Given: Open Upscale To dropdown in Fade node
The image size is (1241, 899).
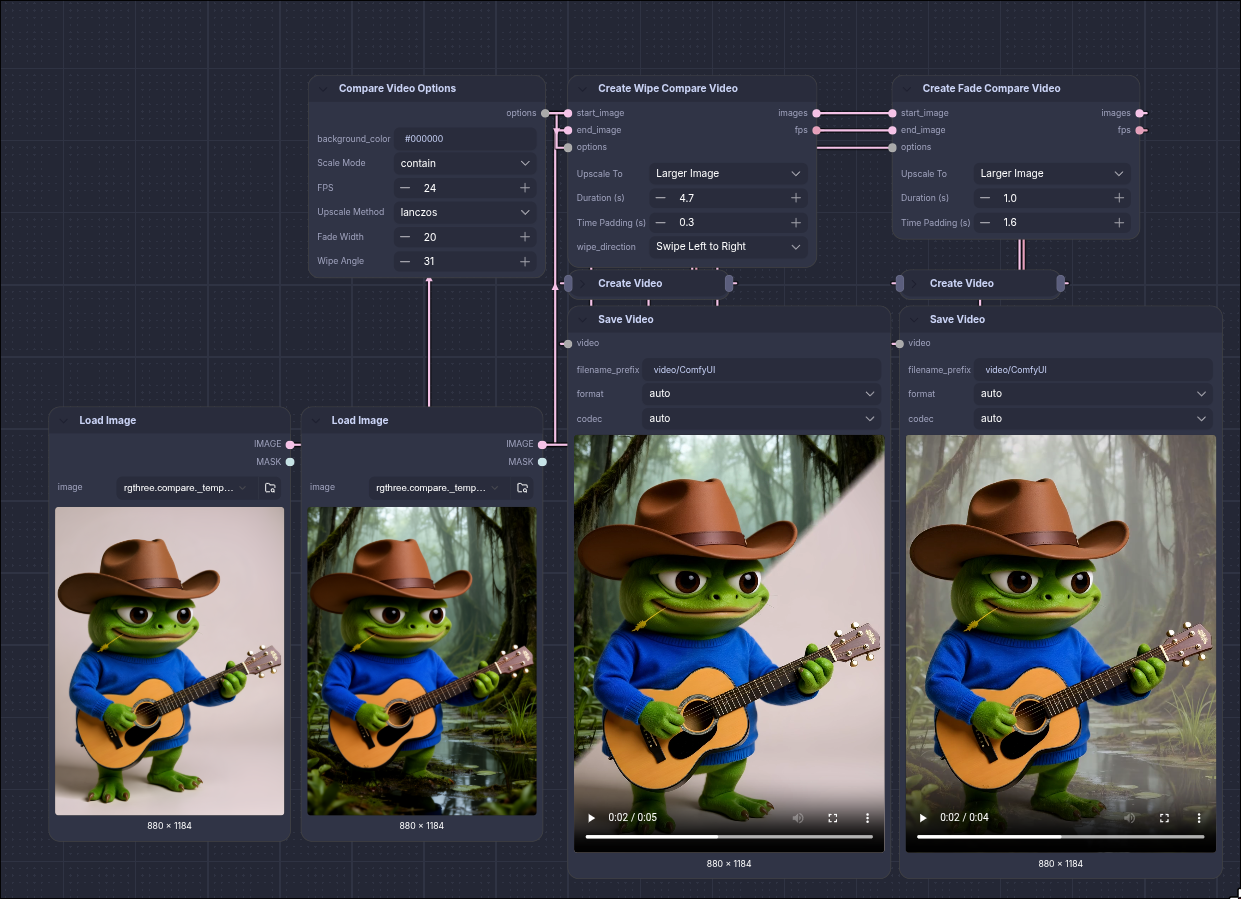Looking at the screenshot, I should click(1052, 174).
